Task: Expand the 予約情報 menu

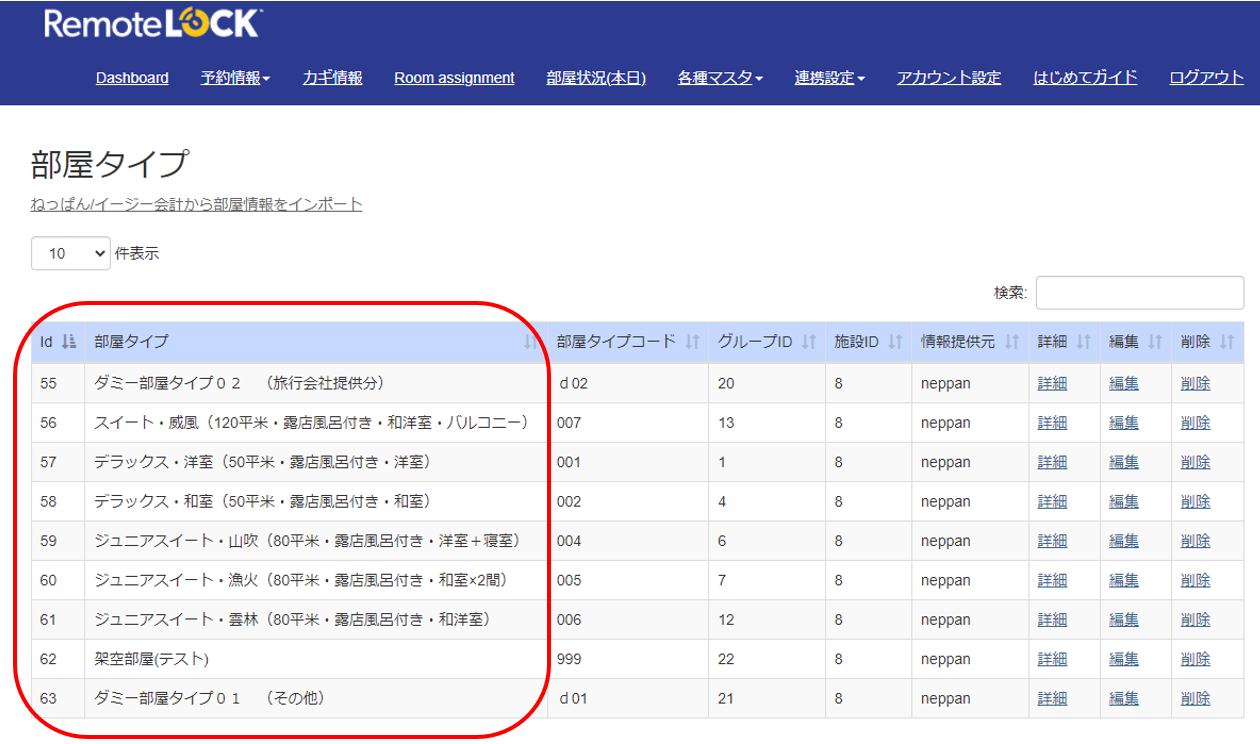Action: click(x=235, y=78)
